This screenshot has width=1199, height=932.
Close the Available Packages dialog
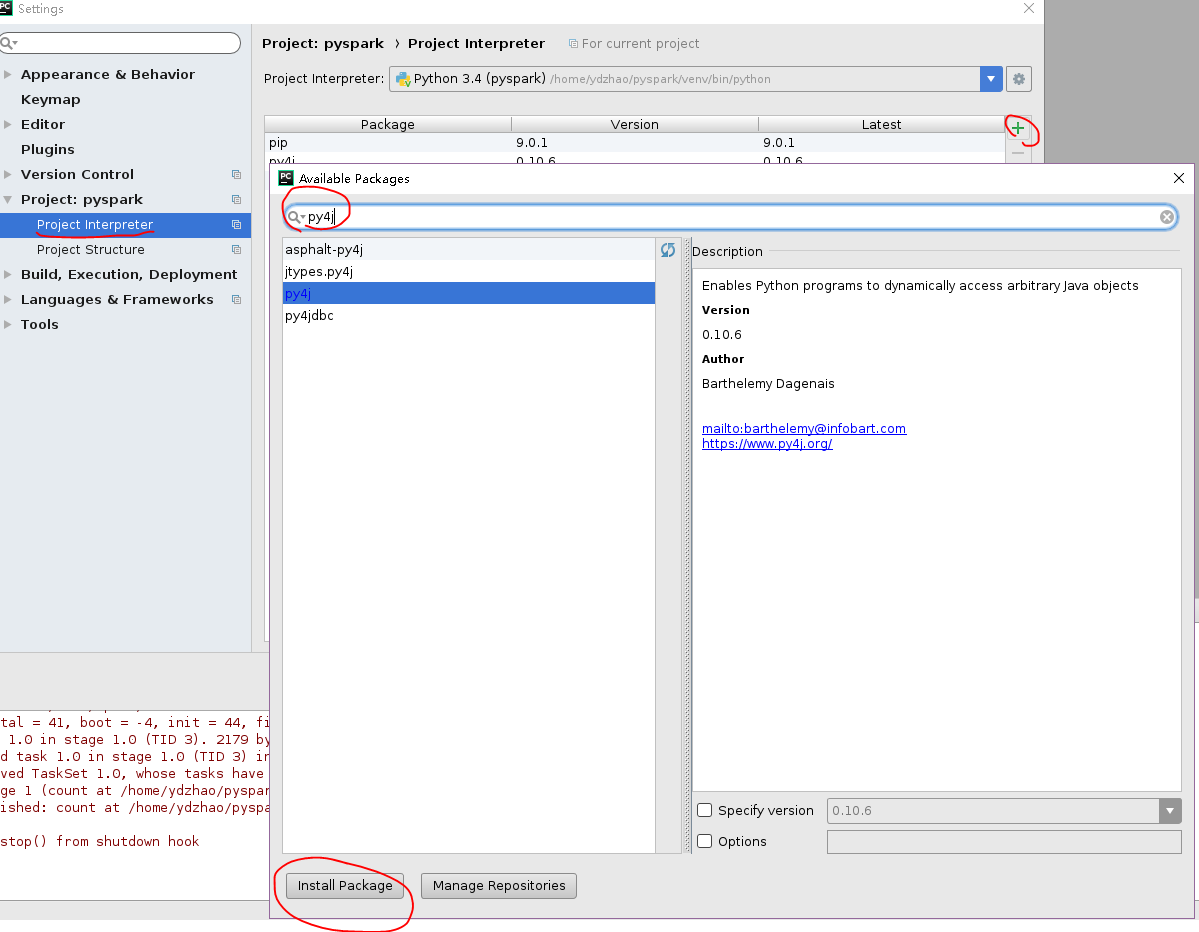(1178, 178)
